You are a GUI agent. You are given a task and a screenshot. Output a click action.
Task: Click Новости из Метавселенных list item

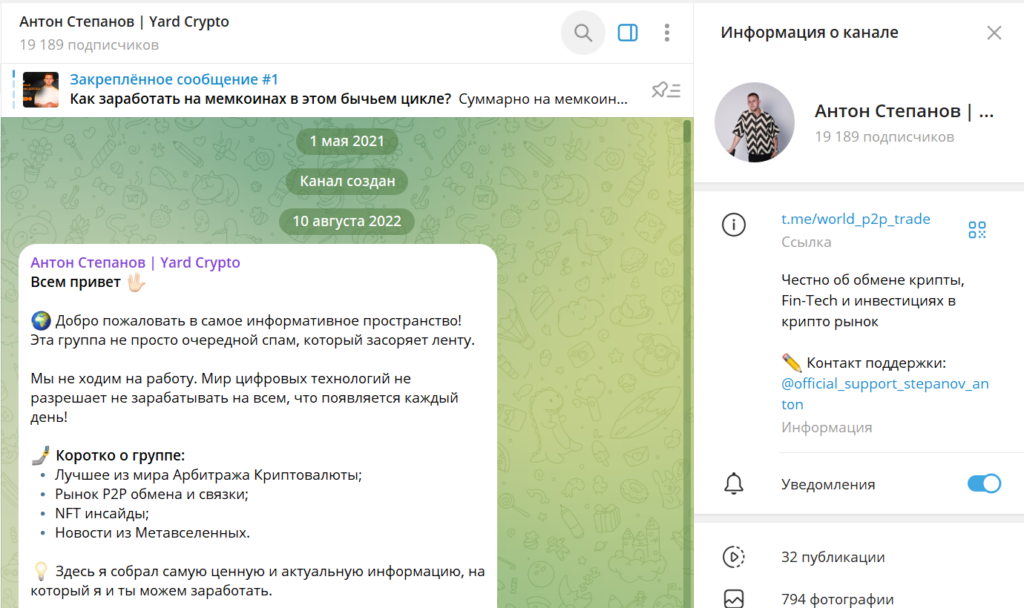(152, 533)
